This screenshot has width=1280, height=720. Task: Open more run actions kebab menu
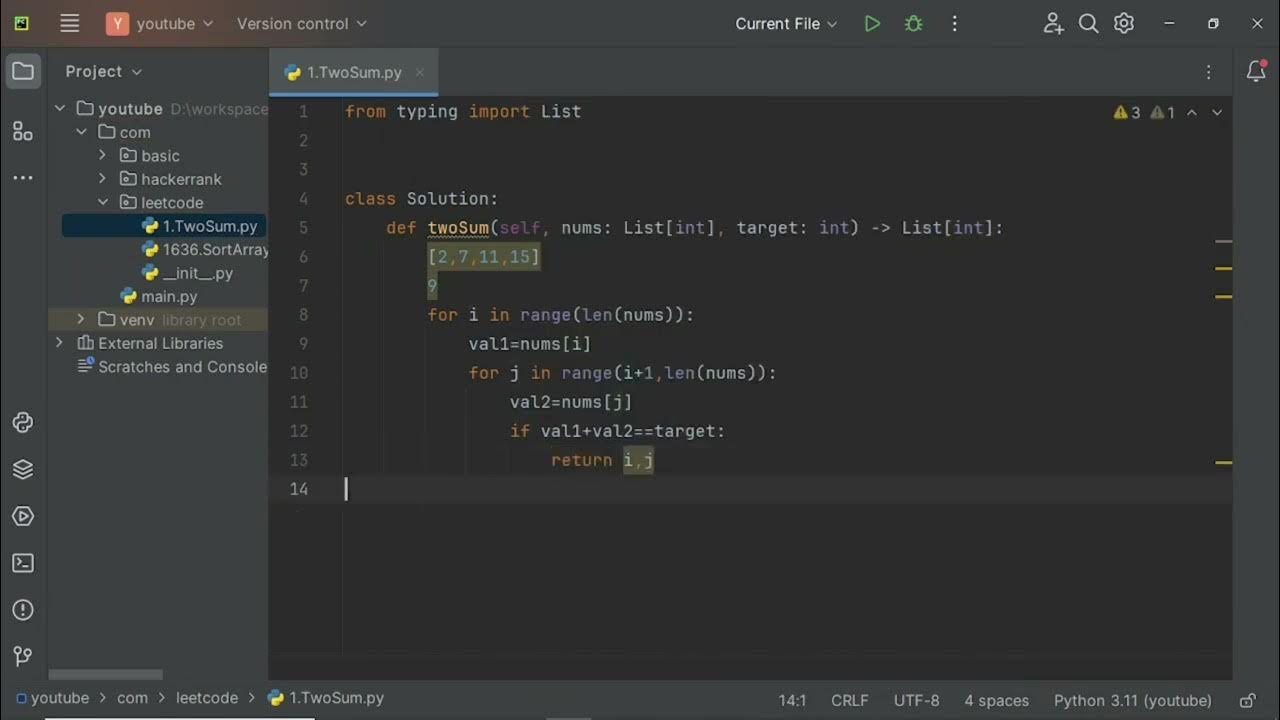pyautogui.click(x=954, y=23)
